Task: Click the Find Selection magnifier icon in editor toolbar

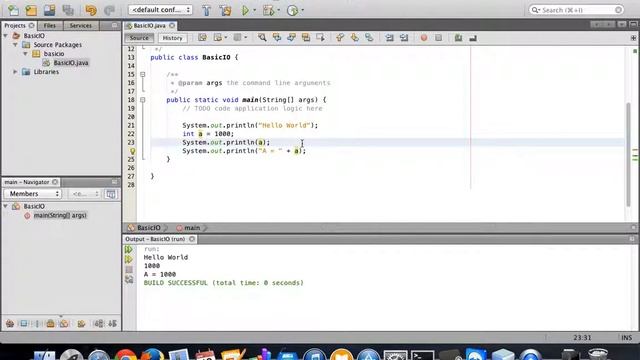Action: coord(262,38)
